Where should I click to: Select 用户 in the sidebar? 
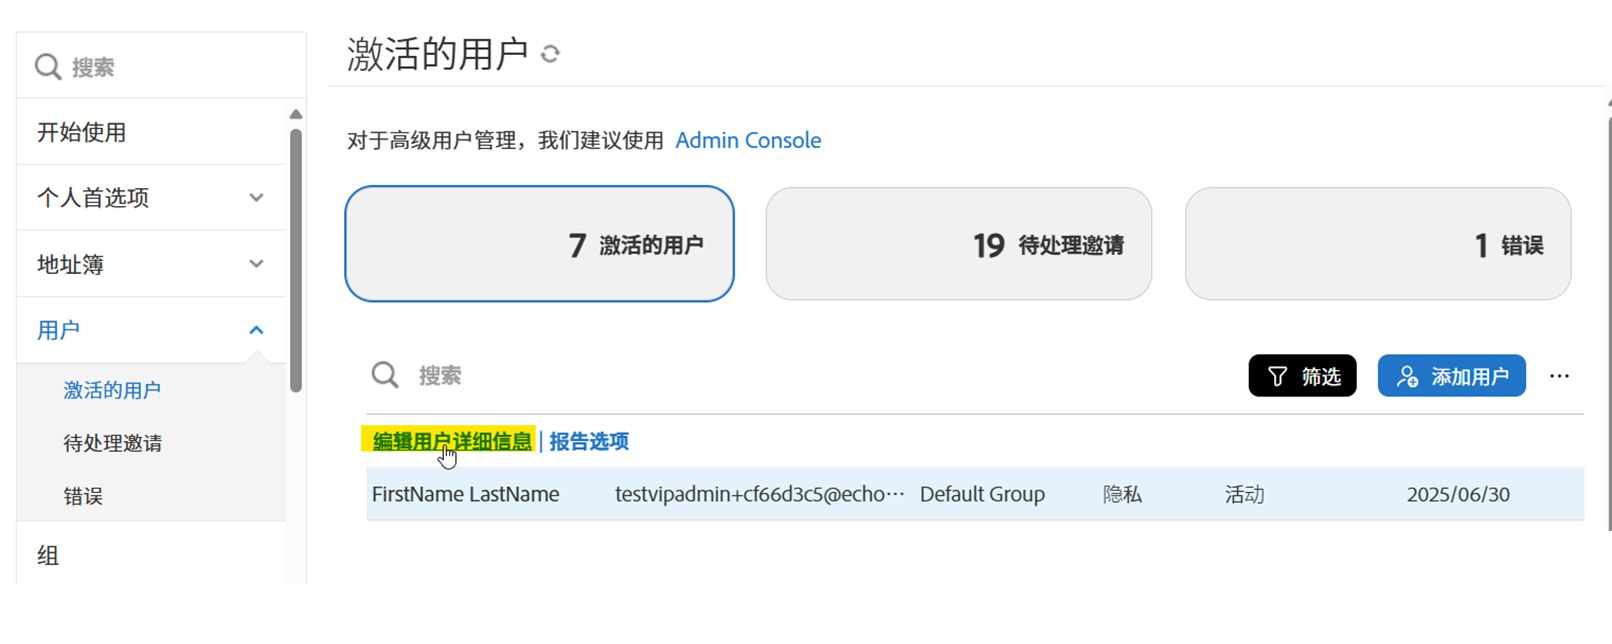[x=151, y=330]
